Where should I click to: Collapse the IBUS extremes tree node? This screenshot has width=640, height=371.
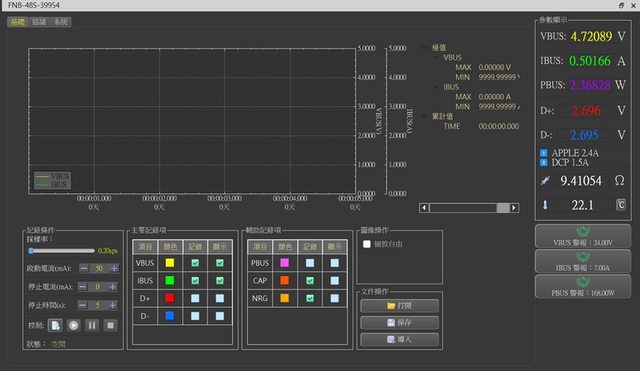click(437, 87)
